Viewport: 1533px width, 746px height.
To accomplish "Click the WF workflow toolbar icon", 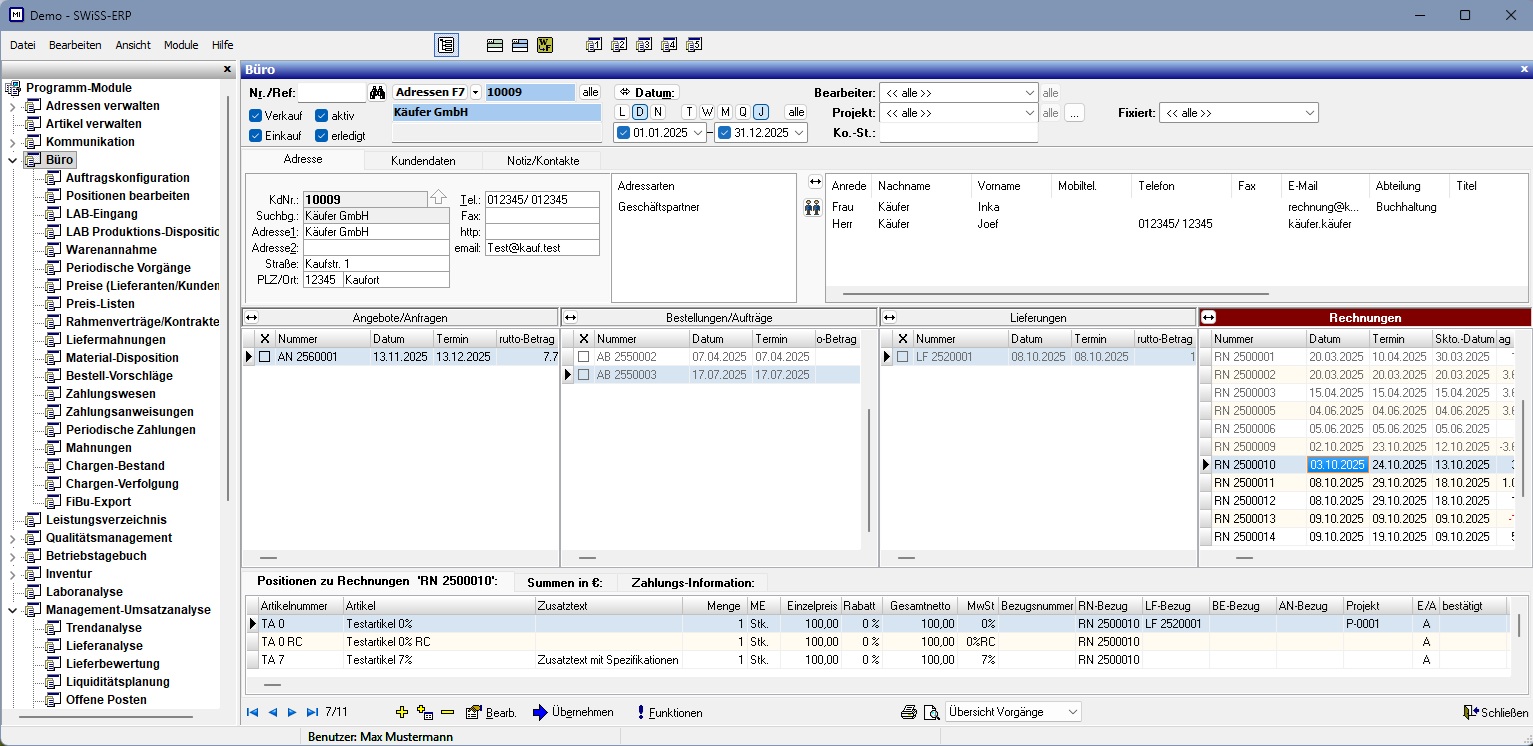I will 545,45.
